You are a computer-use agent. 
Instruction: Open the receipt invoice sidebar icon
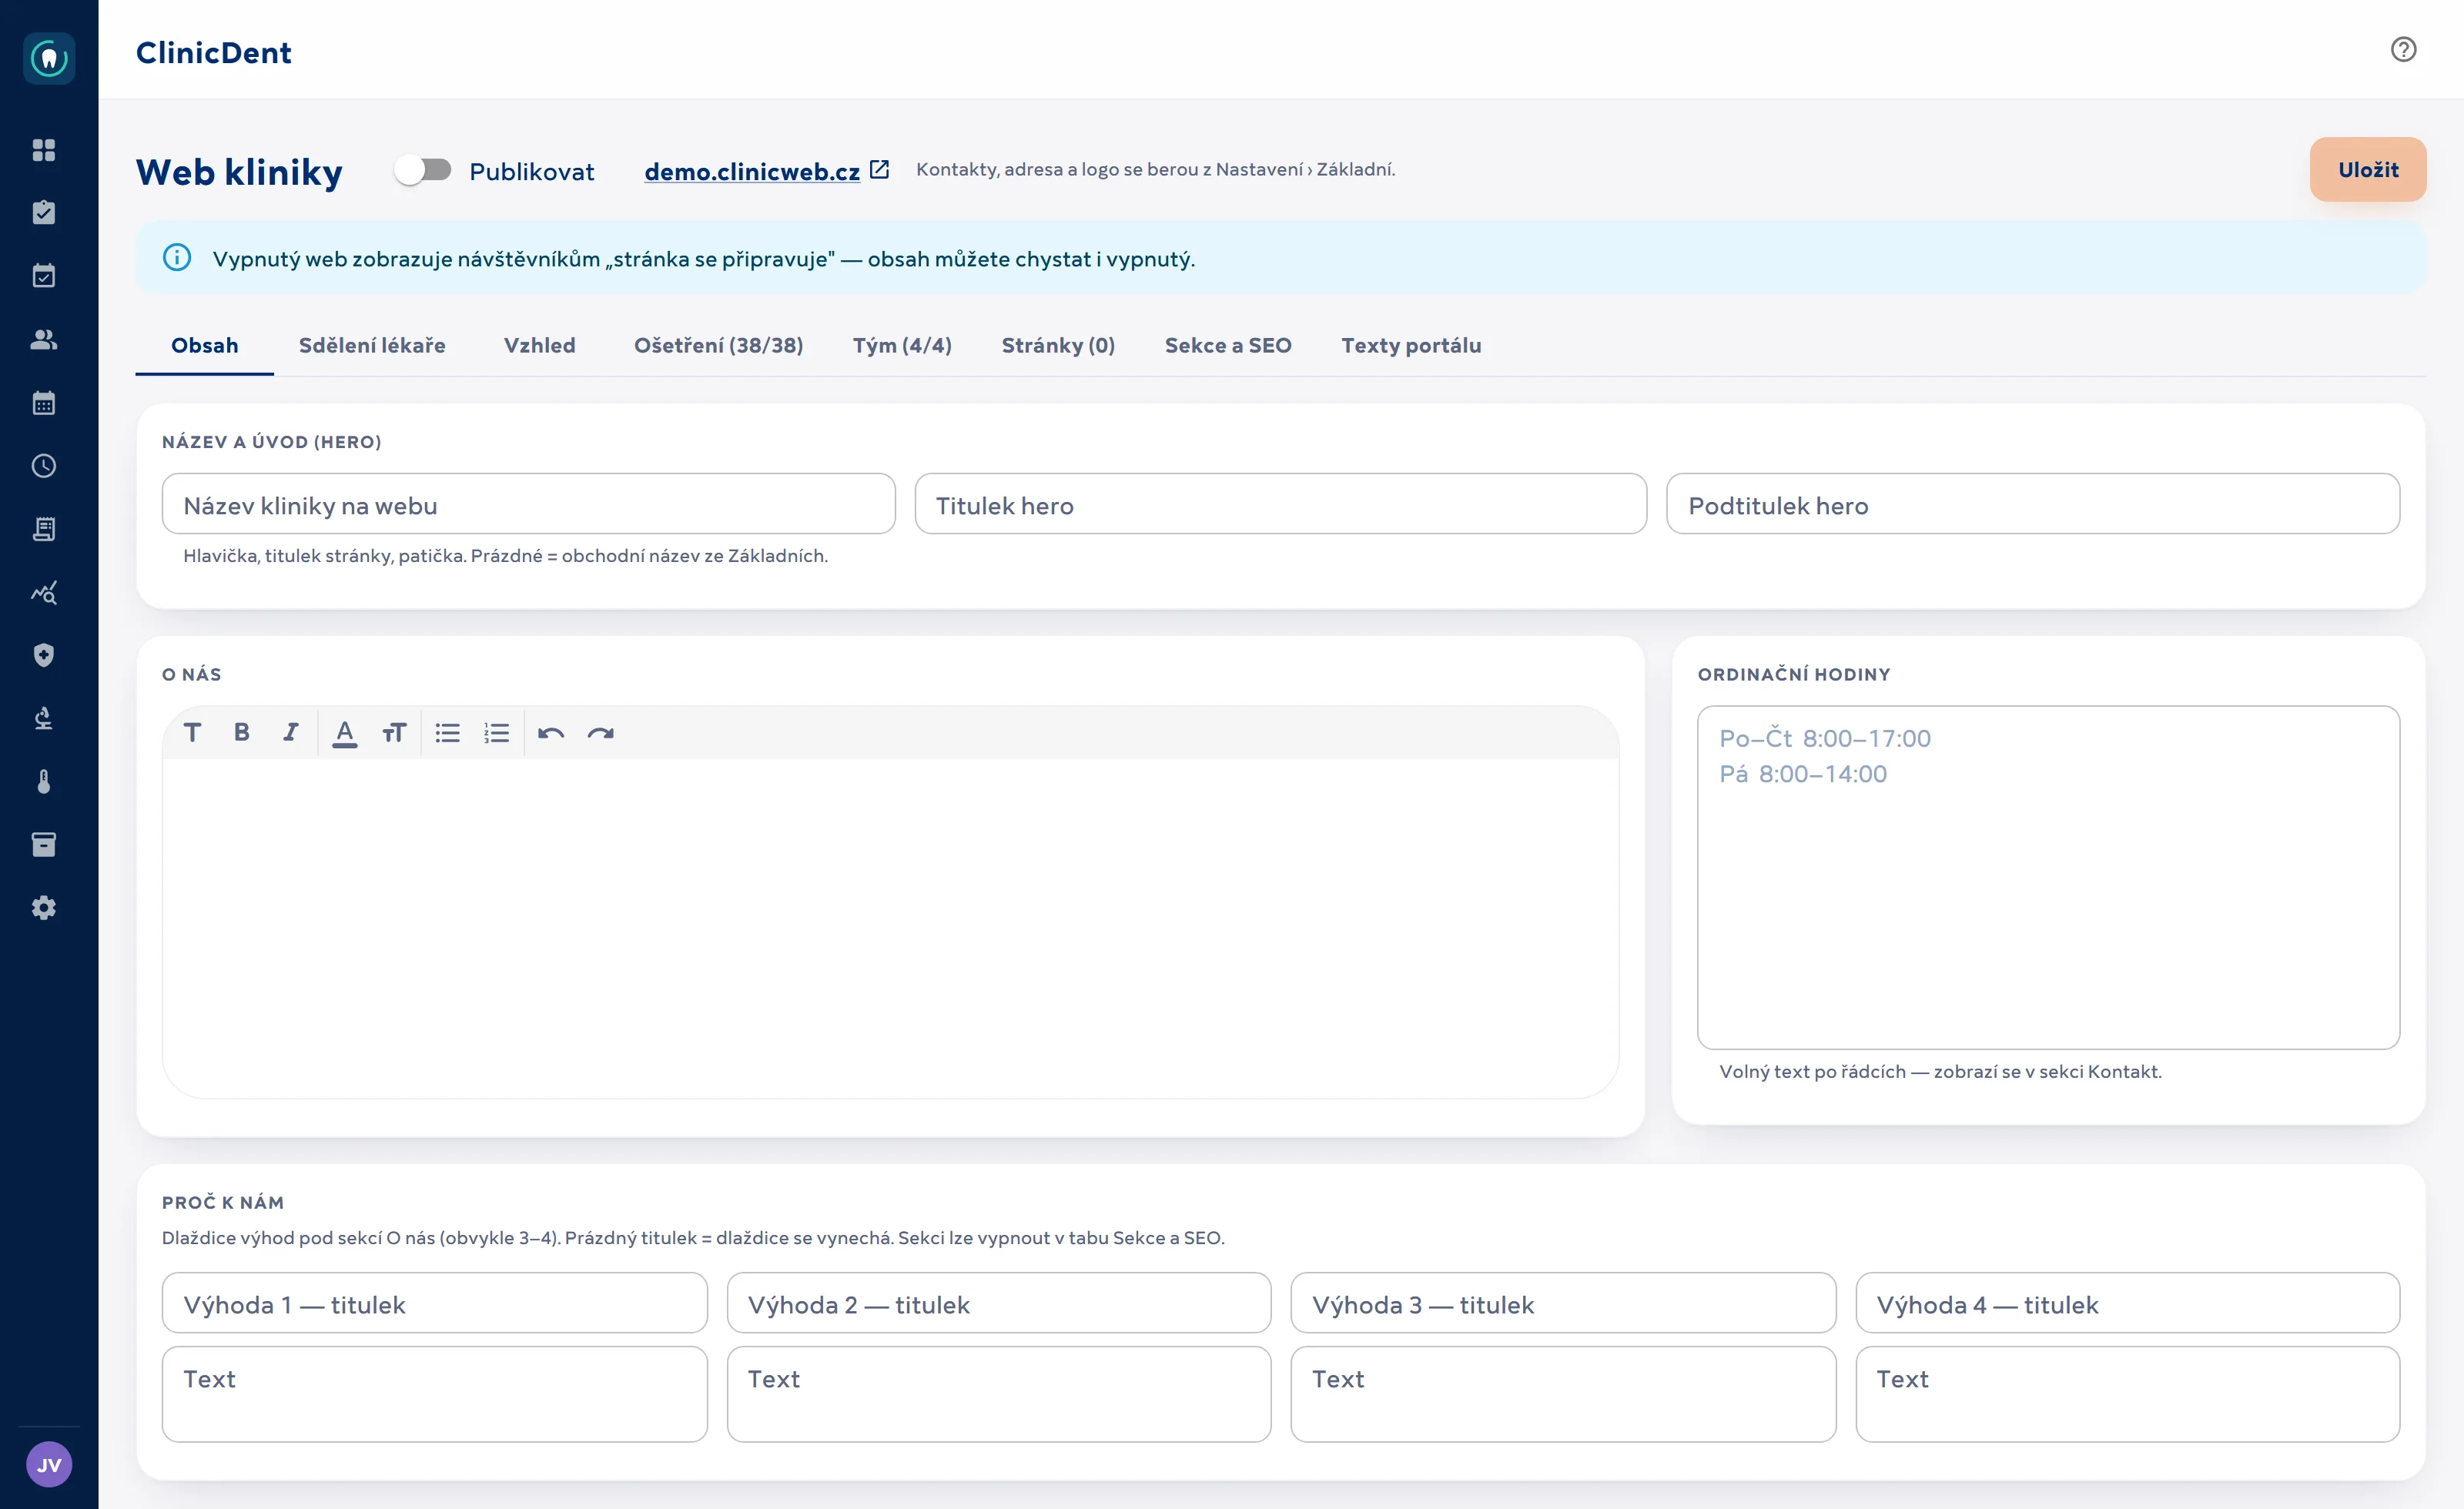pyautogui.click(x=44, y=529)
